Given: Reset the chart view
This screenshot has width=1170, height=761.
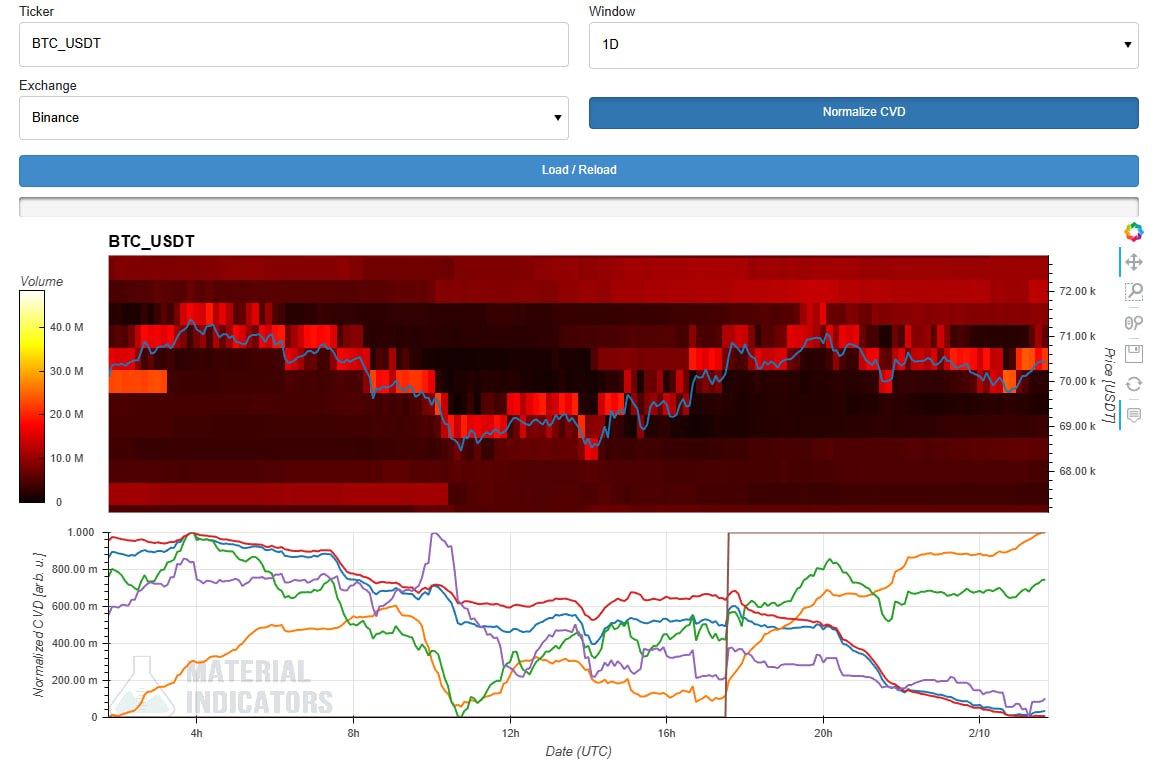Looking at the screenshot, I should (1133, 383).
